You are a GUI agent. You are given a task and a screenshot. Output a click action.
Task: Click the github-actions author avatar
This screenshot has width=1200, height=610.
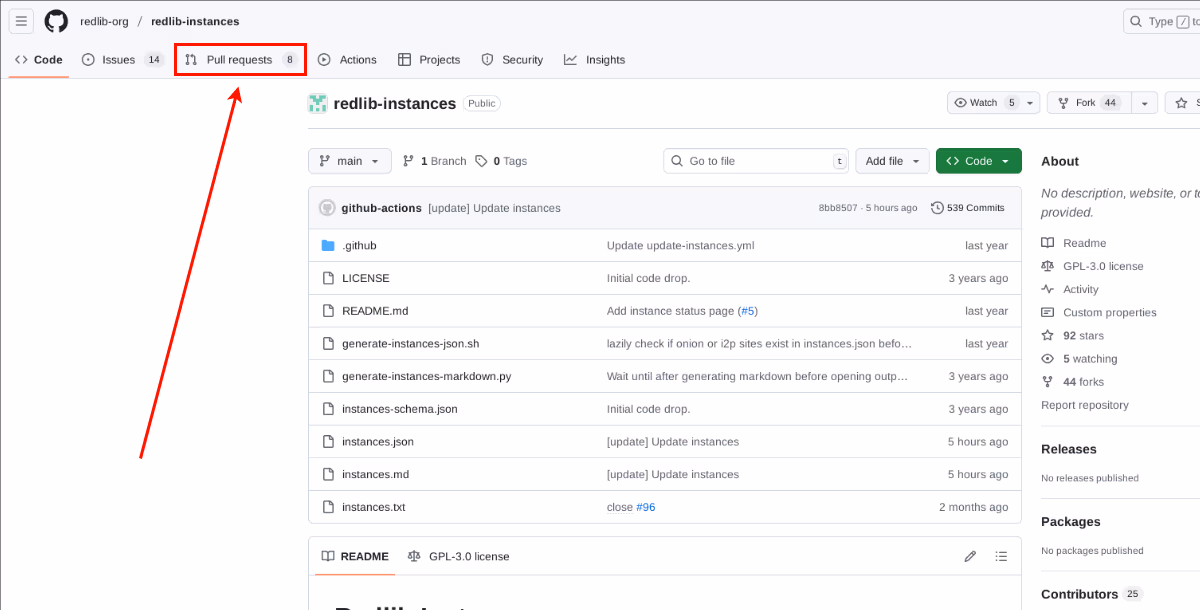[x=327, y=208]
